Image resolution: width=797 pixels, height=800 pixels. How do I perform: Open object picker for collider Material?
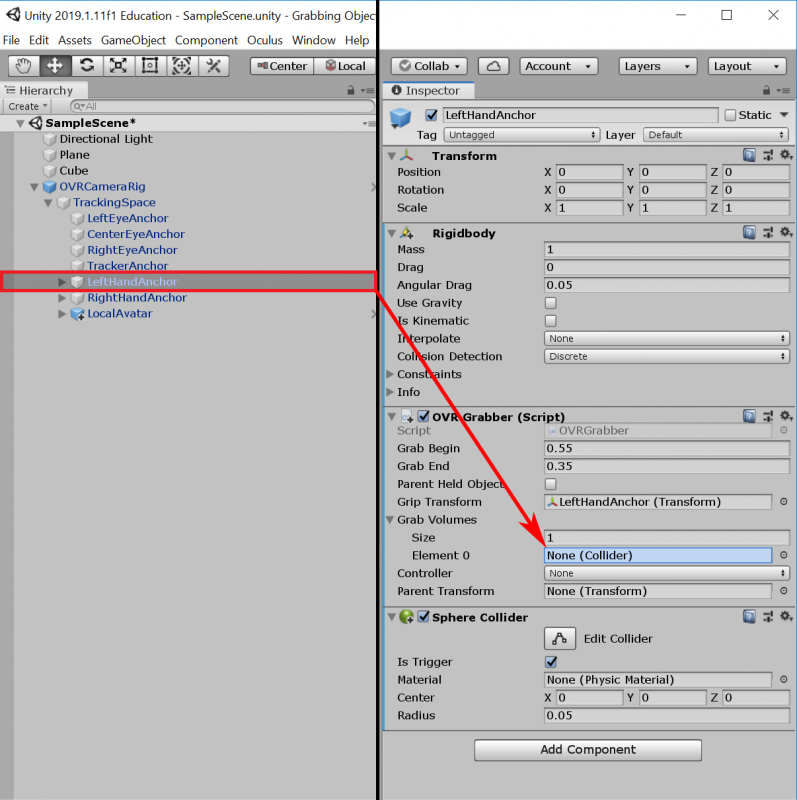click(x=784, y=679)
